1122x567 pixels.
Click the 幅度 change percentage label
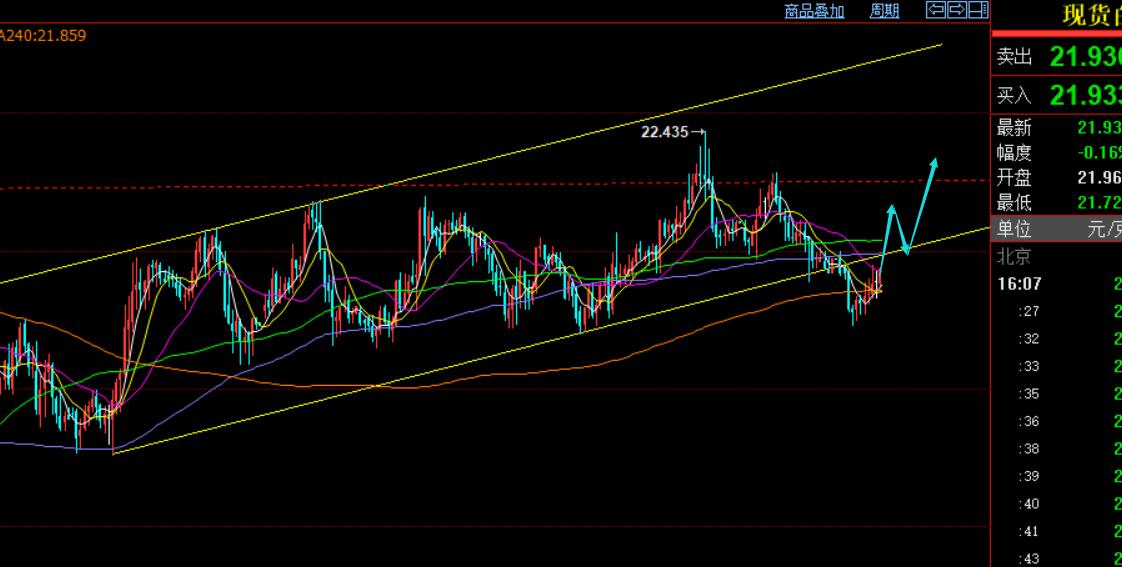coord(1014,153)
